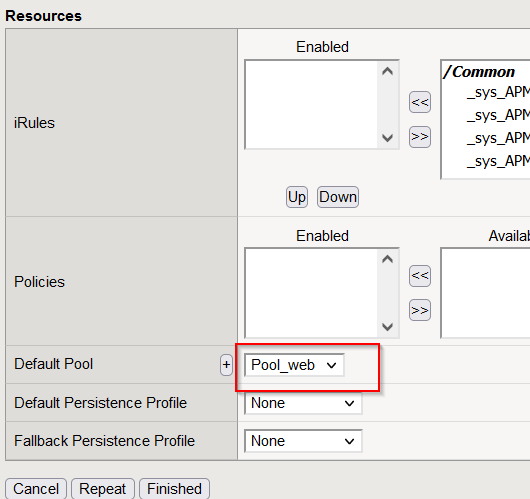Open Fallback Persistence Profile dropdown
The height and width of the screenshot is (499, 530).
(303, 441)
